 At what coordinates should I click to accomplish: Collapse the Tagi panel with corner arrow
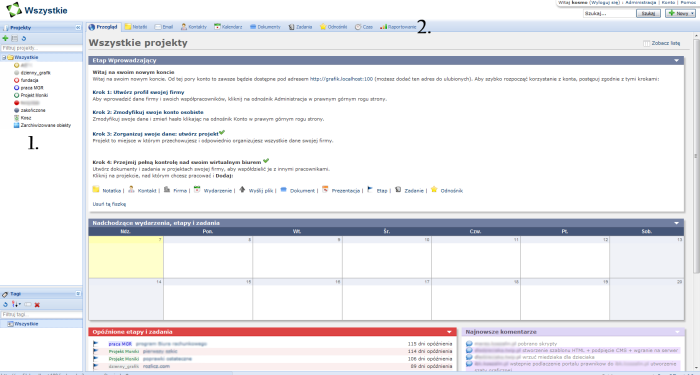click(x=78, y=294)
